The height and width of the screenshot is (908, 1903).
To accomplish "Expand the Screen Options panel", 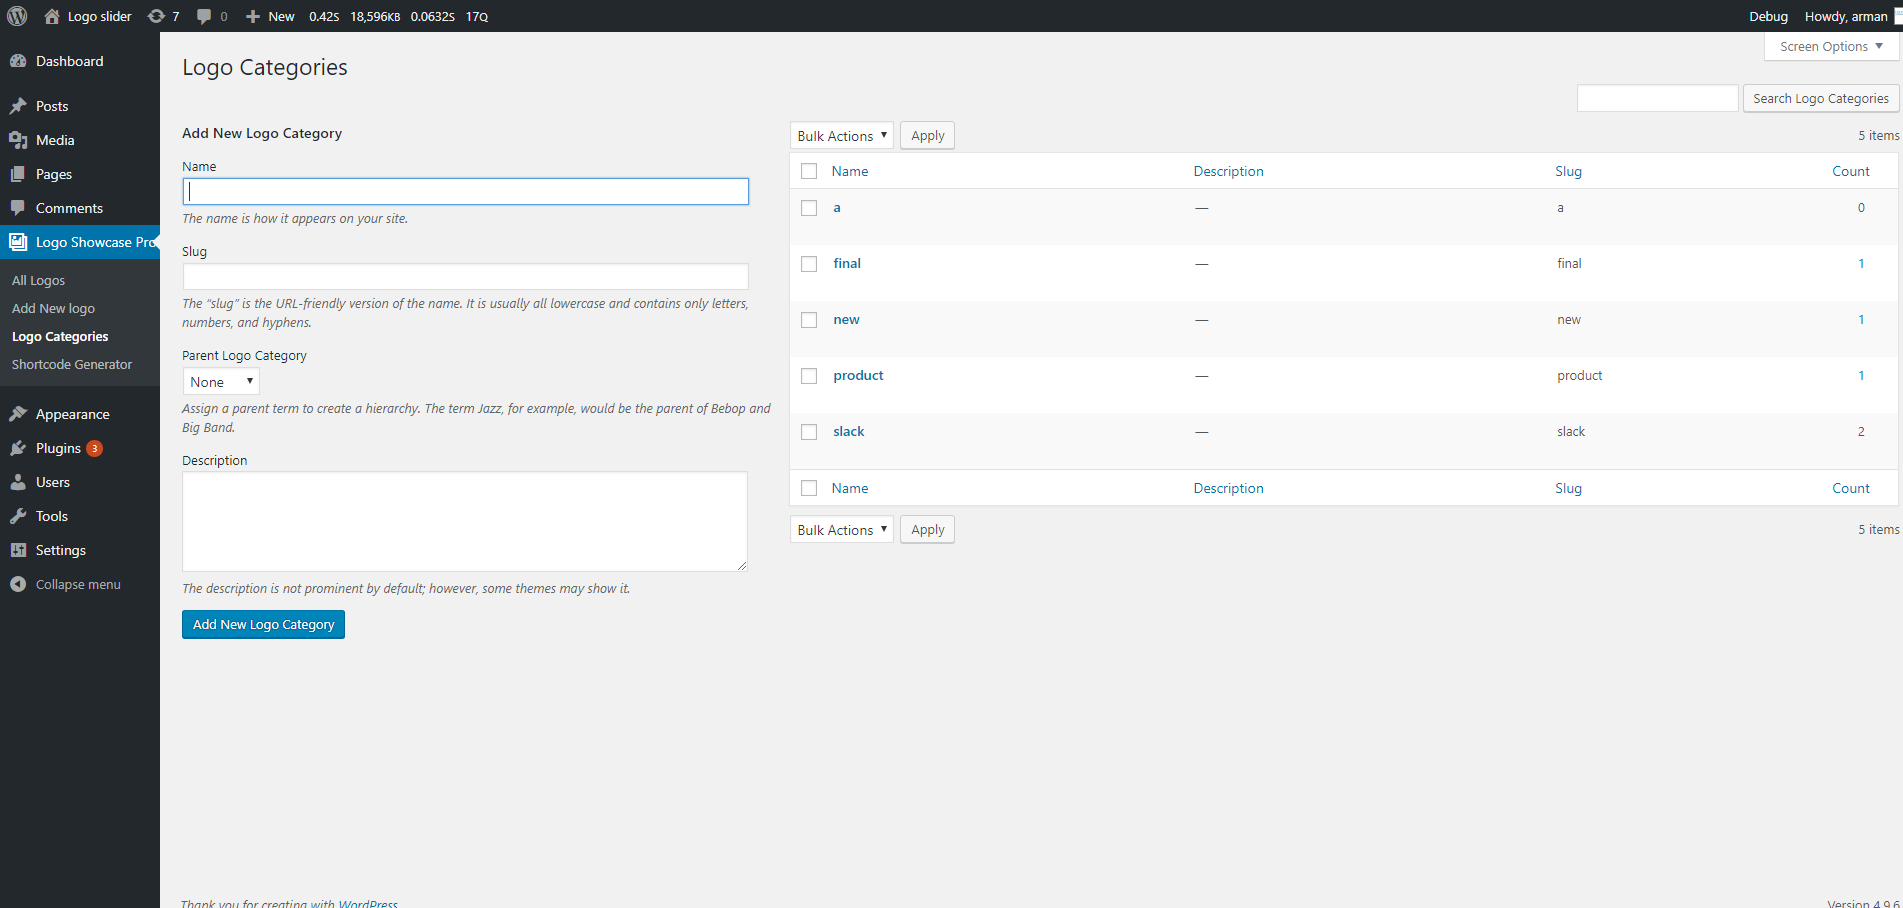I will (x=1830, y=47).
